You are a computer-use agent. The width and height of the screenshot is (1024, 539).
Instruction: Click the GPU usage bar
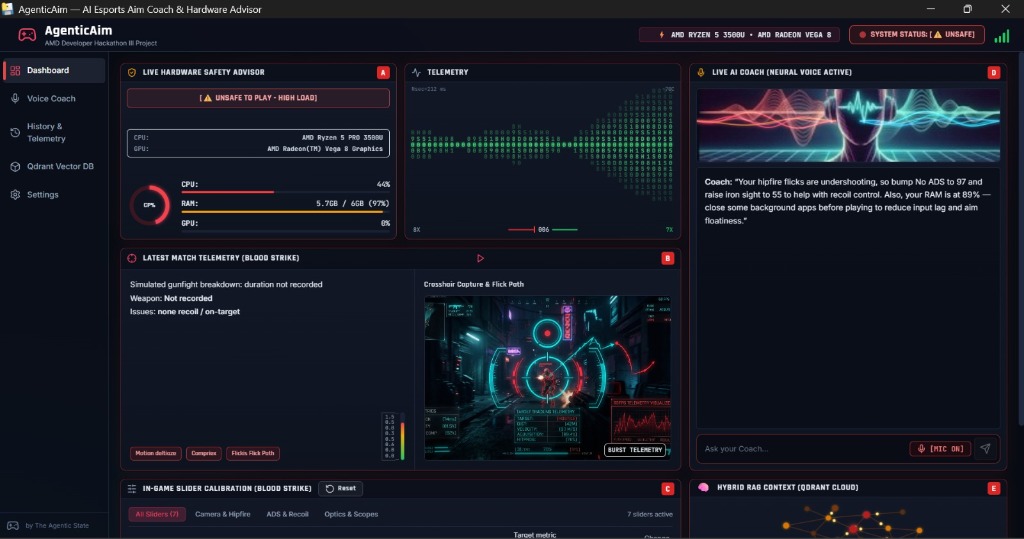pyautogui.click(x=285, y=231)
